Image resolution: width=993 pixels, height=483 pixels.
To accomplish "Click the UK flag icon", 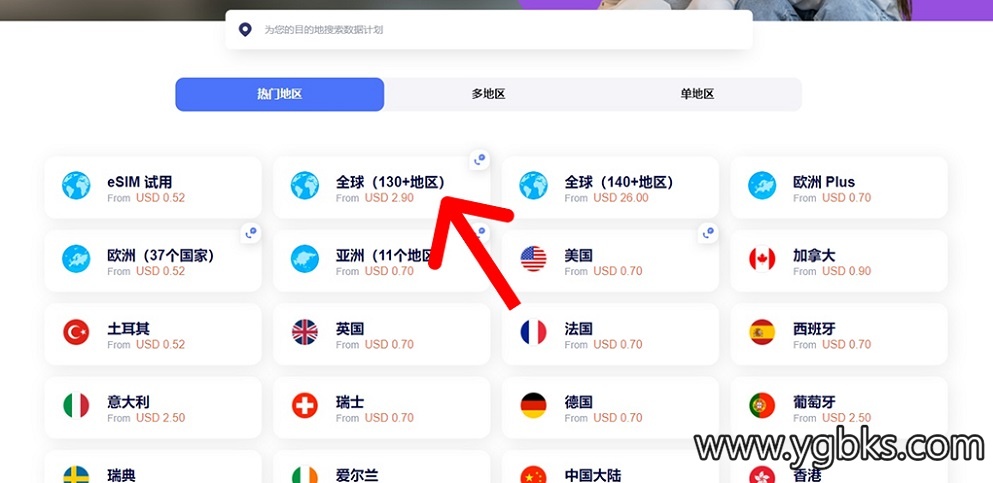I will click(305, 332).
